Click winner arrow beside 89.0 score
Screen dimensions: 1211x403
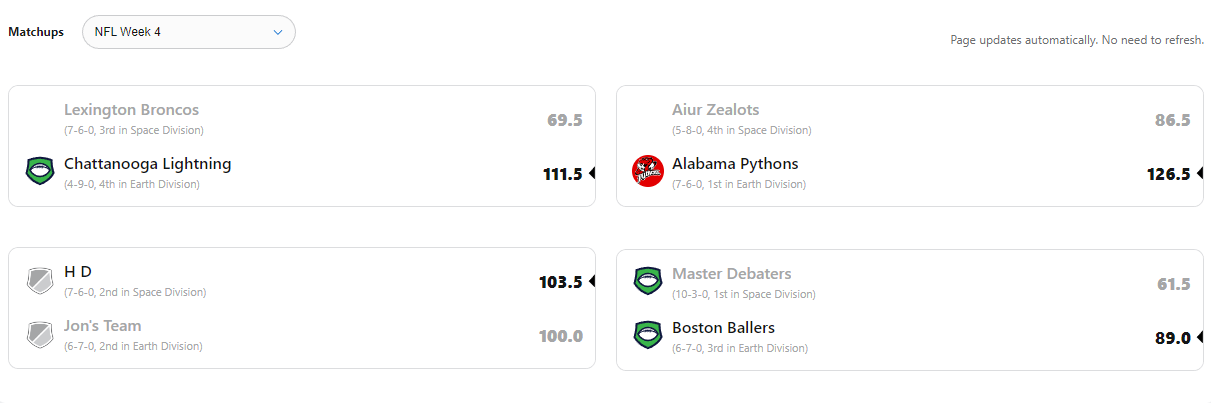(1200, 338)
